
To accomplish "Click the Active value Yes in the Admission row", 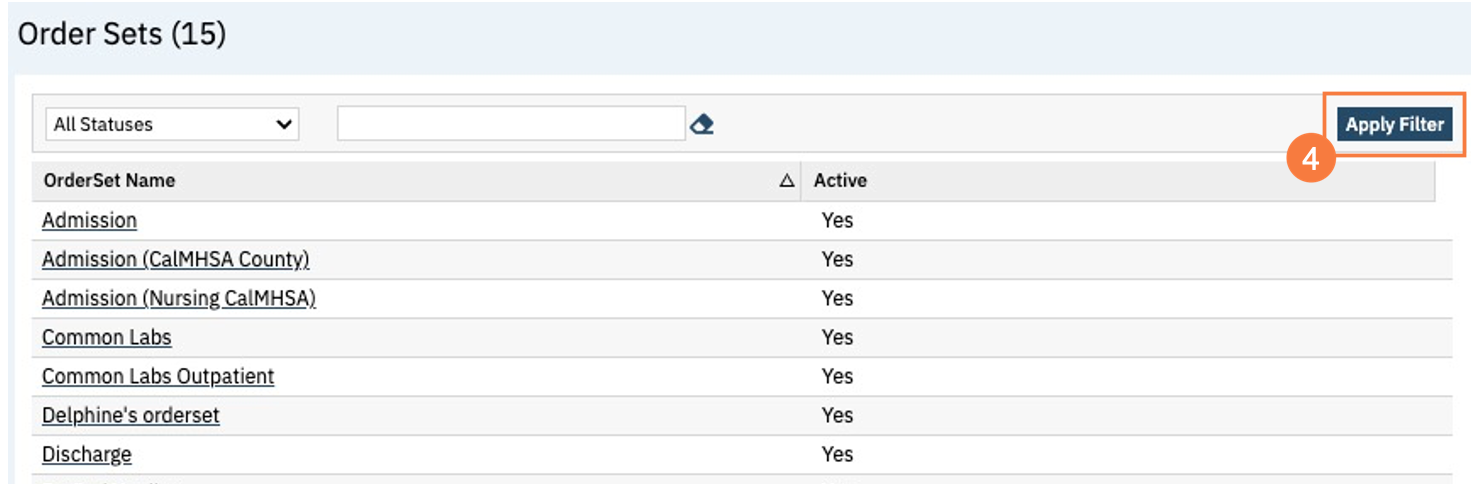I will tap(837, 220).
